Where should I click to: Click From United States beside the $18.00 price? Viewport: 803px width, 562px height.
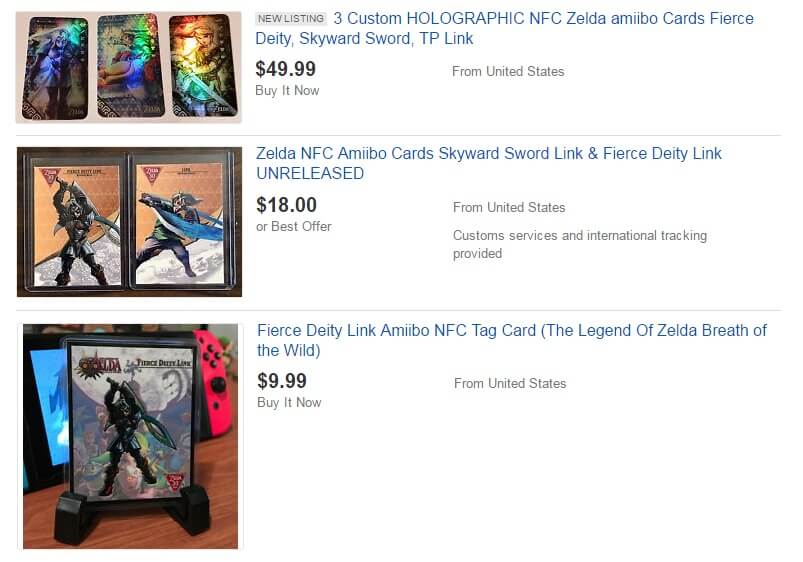(509, 207)
